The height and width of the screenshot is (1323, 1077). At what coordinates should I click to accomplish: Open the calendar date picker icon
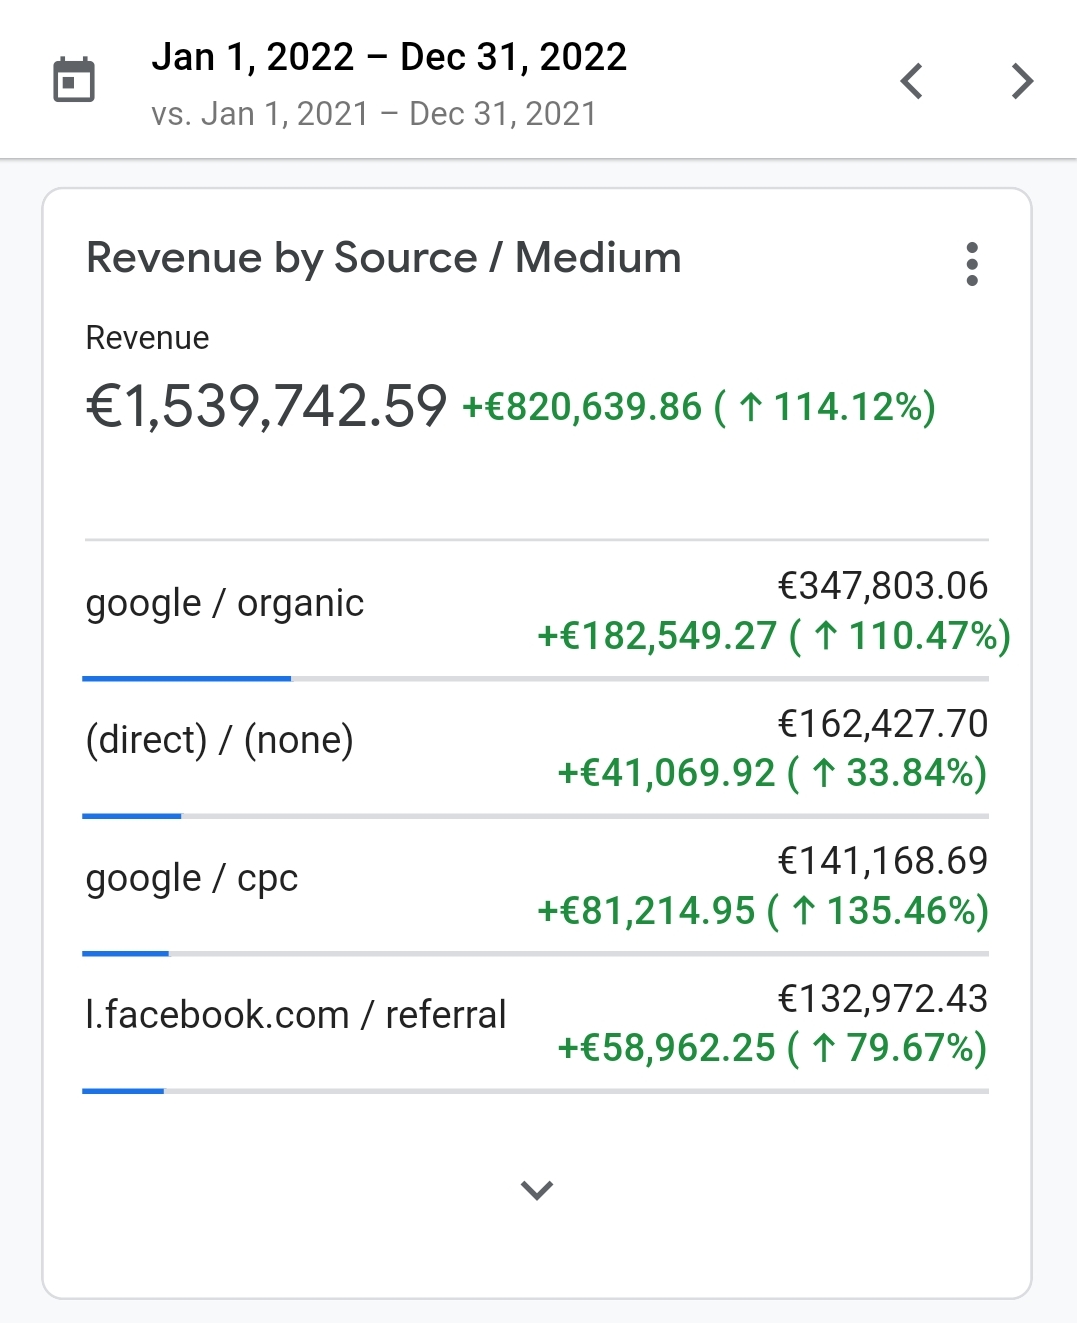(73, 80)
